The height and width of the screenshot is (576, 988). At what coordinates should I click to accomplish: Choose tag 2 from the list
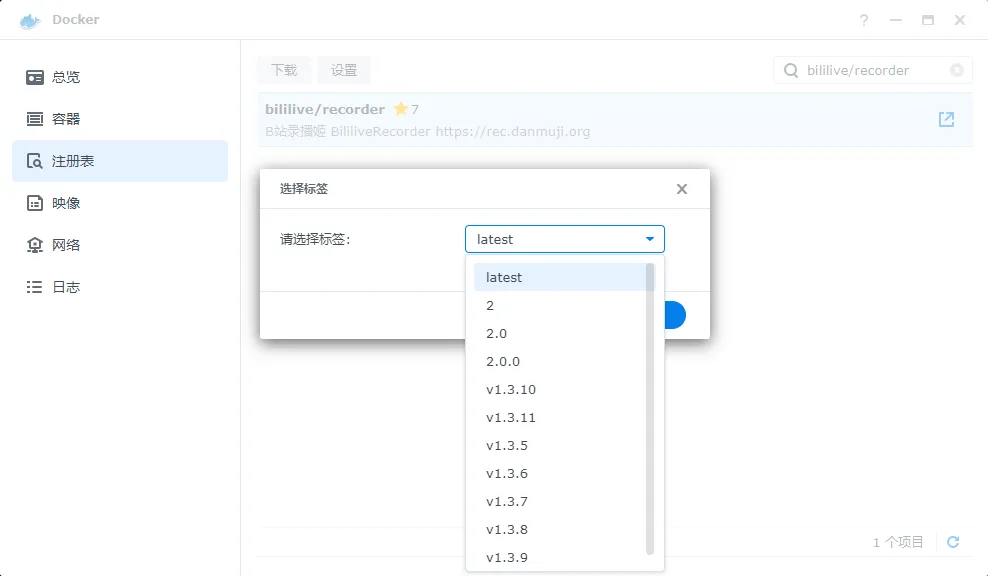[560, 306]
